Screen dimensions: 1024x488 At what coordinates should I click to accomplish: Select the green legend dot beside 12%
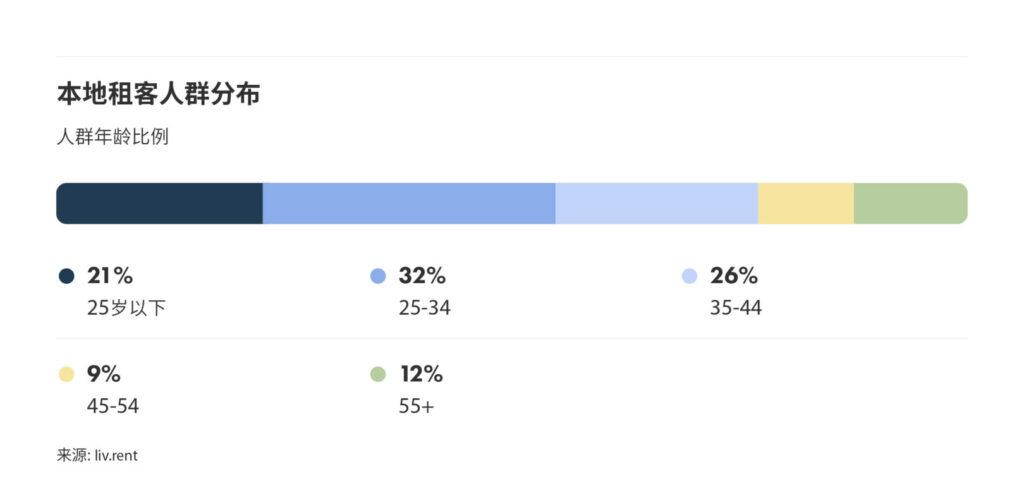tap(378, 375)
